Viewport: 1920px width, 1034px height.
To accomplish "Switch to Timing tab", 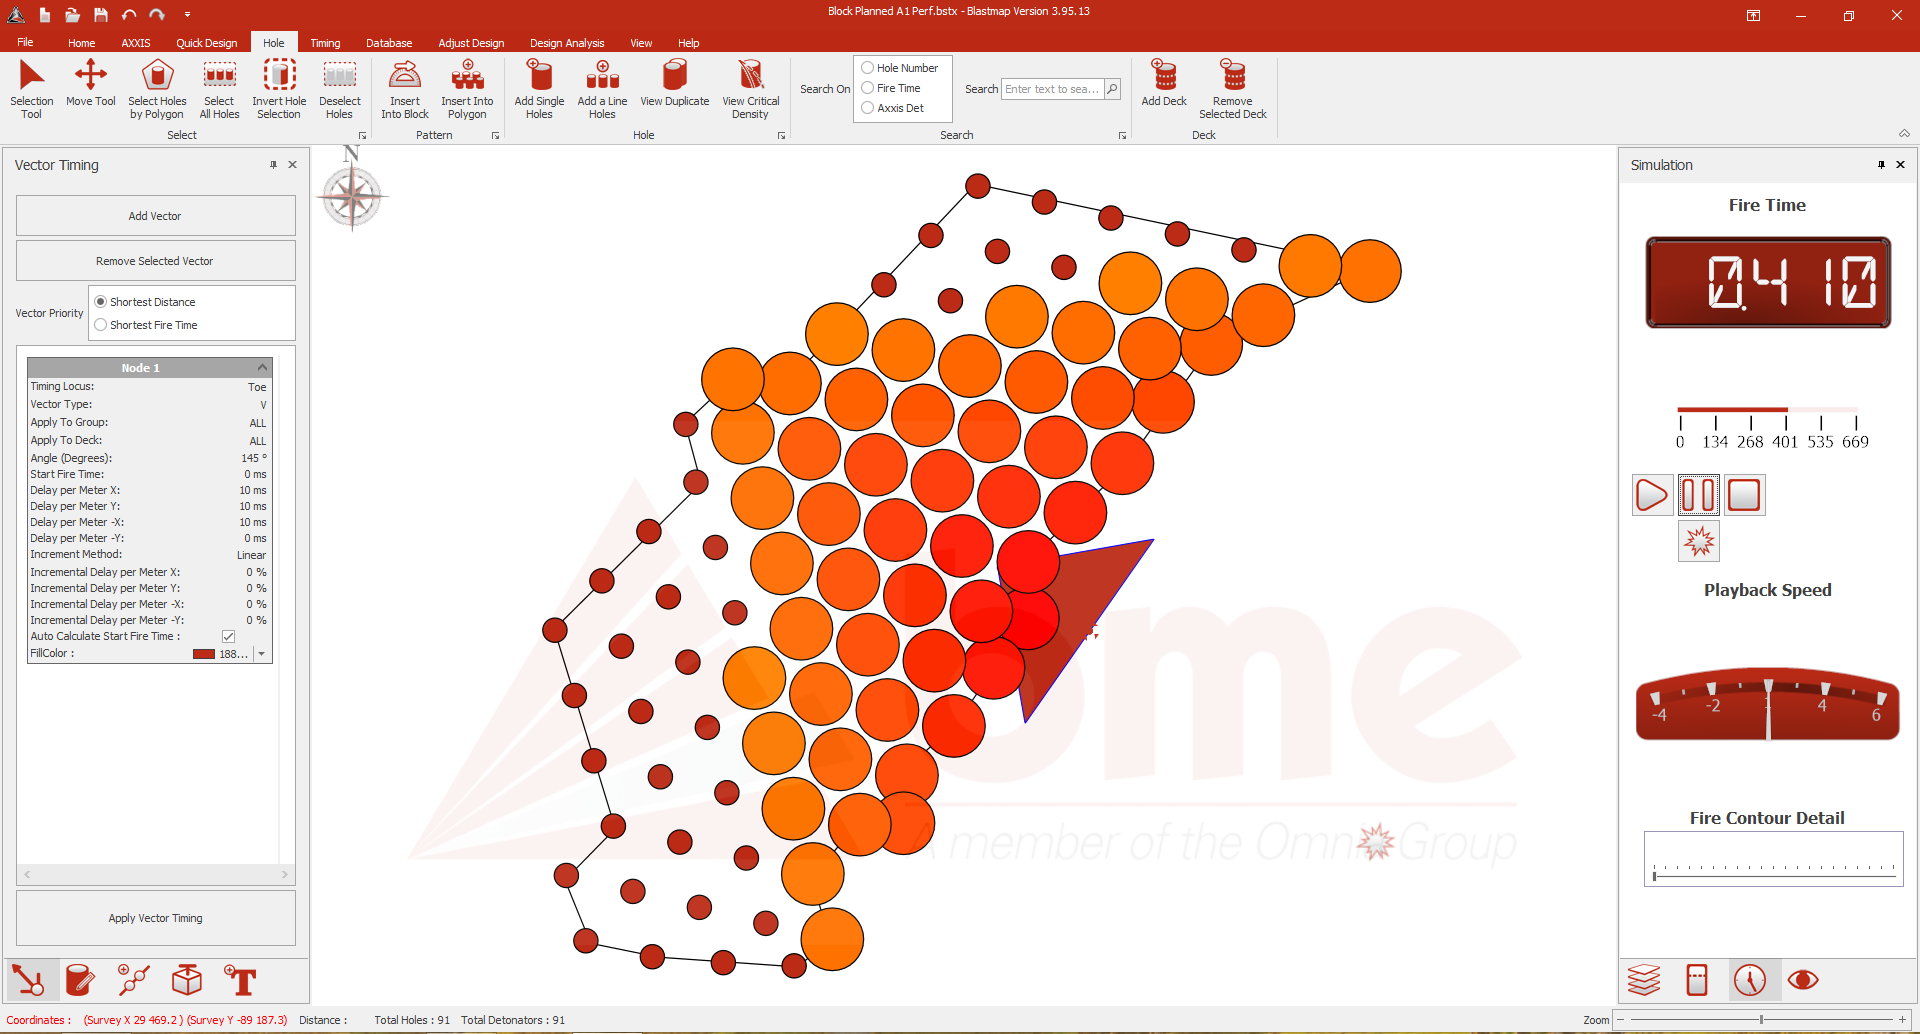I will (324, 43).
